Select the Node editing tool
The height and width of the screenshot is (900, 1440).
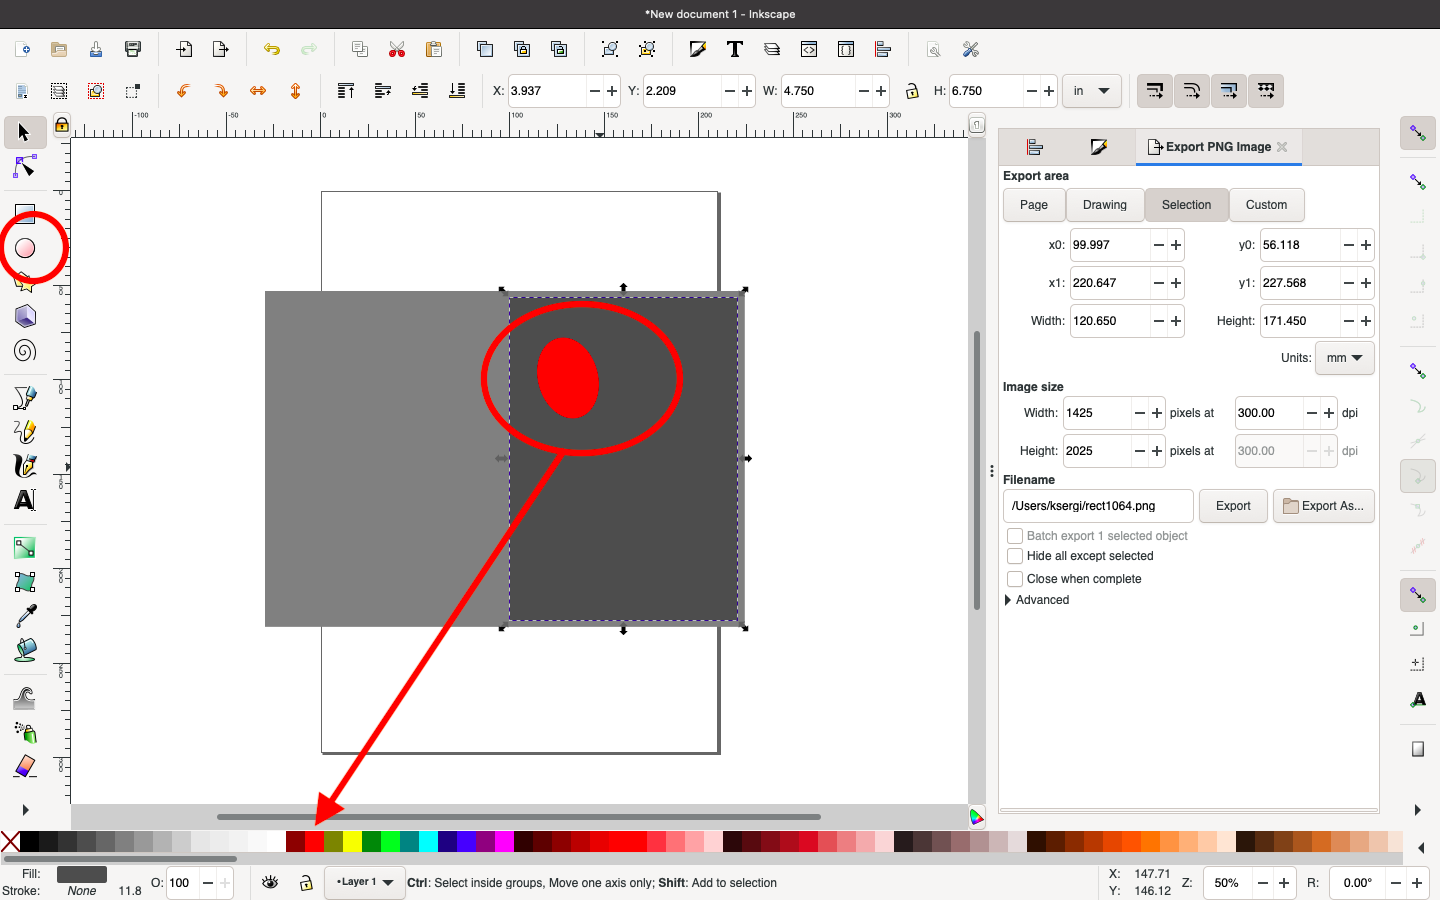pos(25,167)
